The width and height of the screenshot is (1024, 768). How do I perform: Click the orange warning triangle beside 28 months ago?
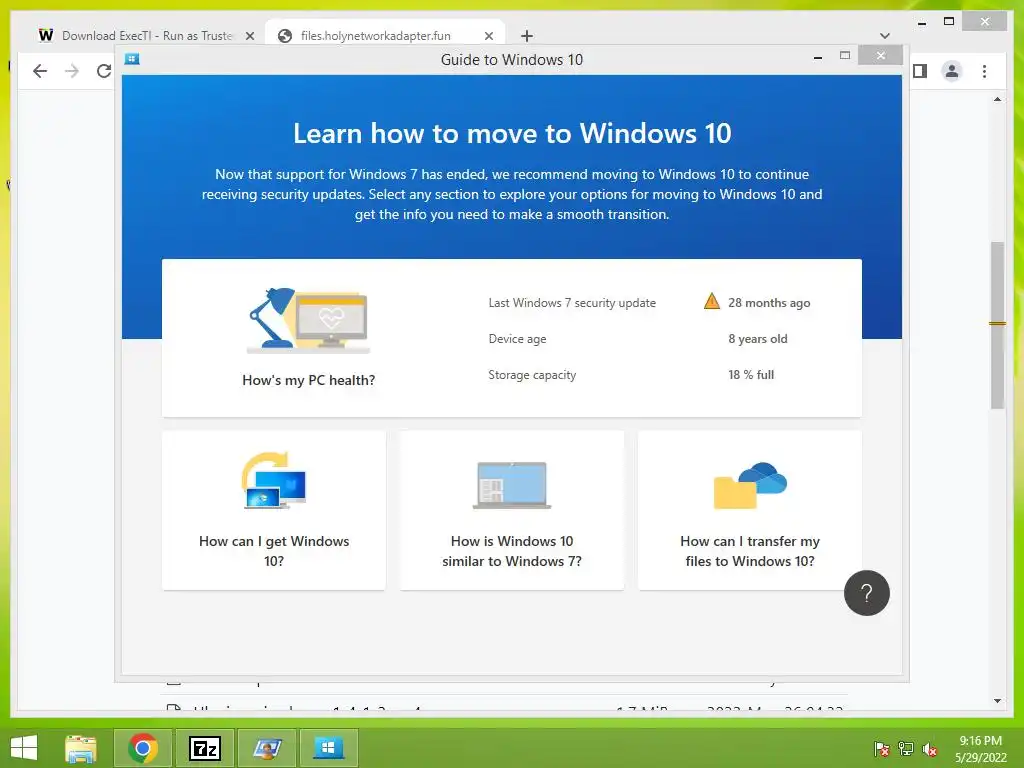712,302
